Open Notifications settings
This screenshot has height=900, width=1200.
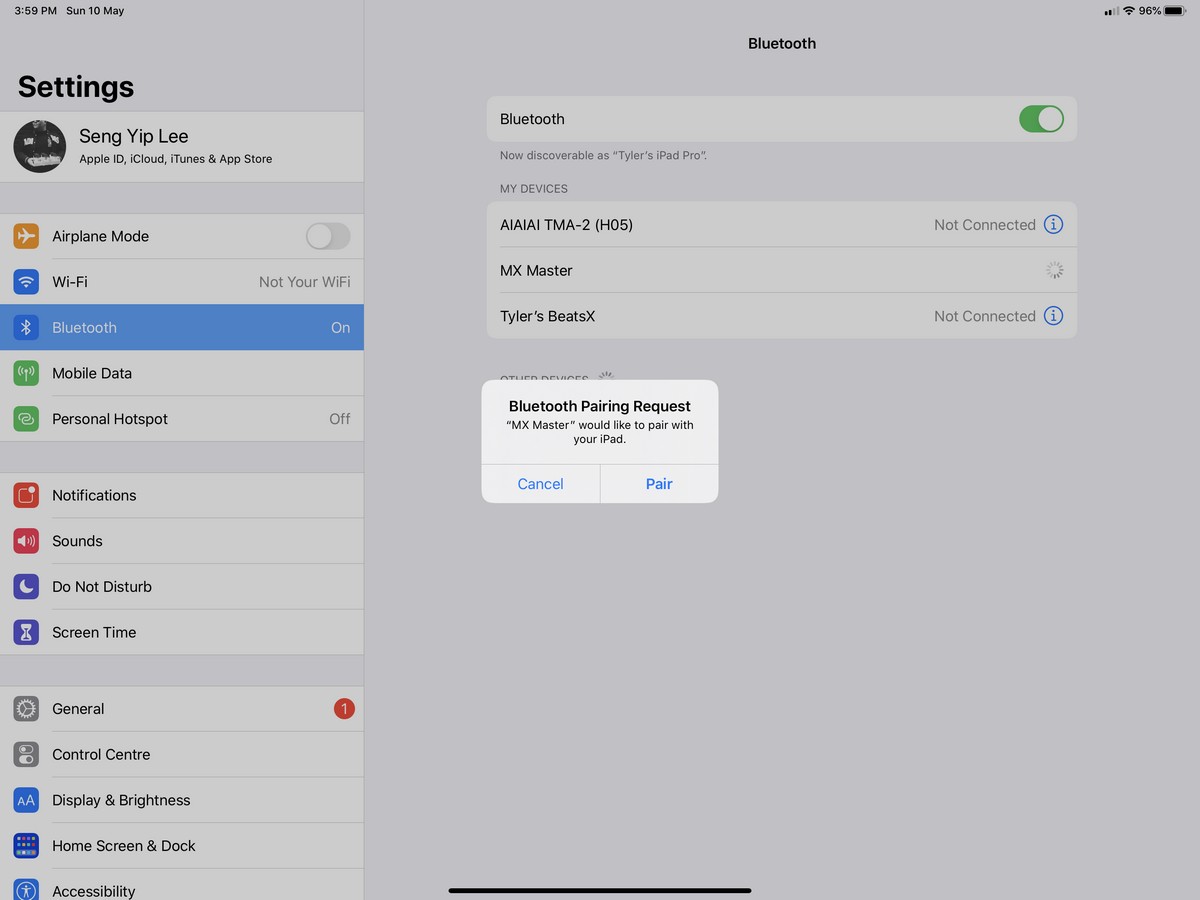182,495
